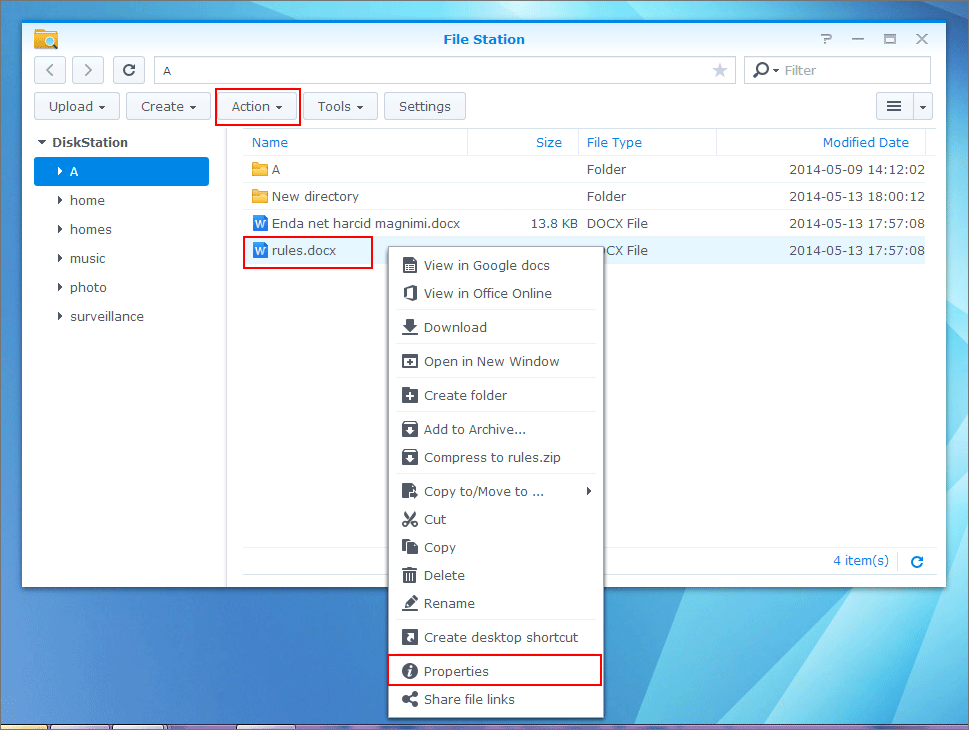Viewport: 969px width, 730px height.
Task: Click the help question mark icon
Action: click(x=826, y=39)
